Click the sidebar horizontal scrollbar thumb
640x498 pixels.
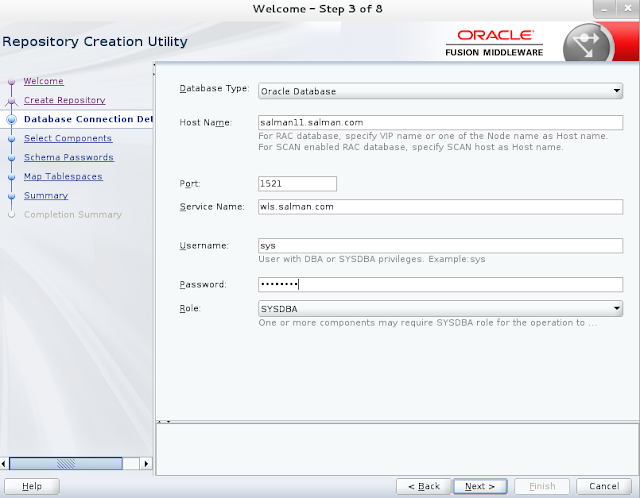66,464
